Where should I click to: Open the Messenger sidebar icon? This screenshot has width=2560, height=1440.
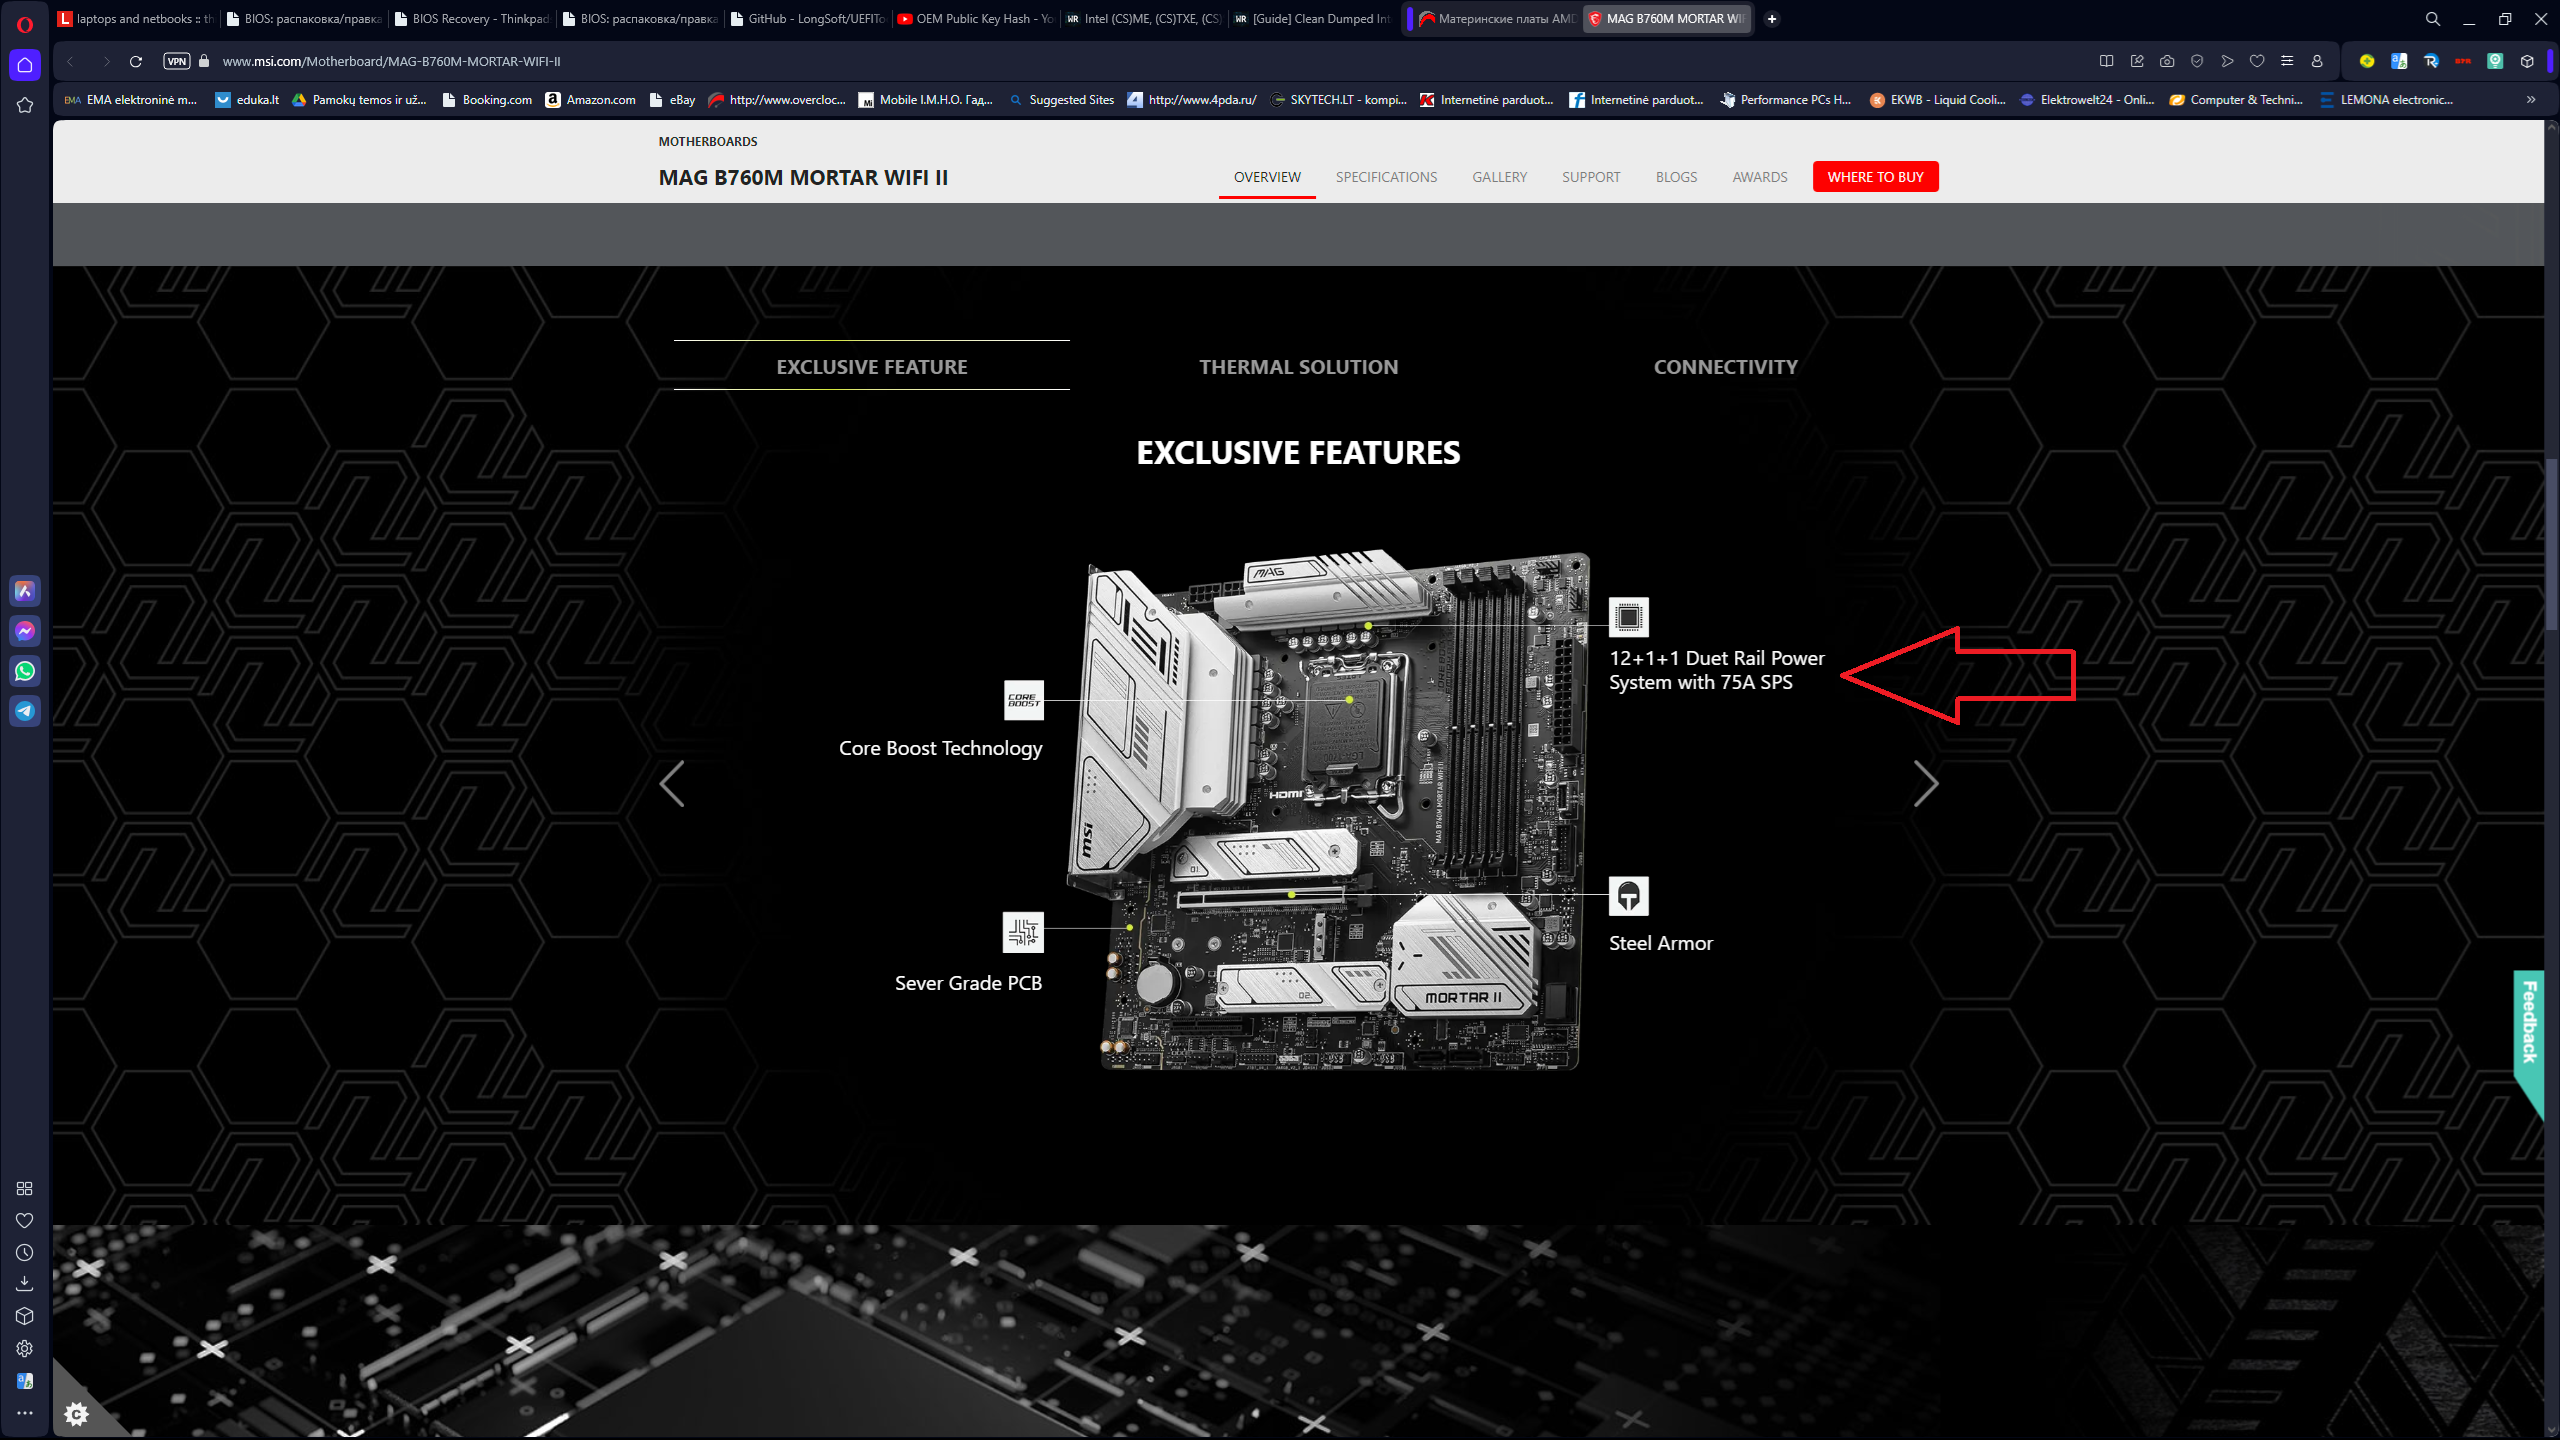pyautogui.click(x=25, y=631)
